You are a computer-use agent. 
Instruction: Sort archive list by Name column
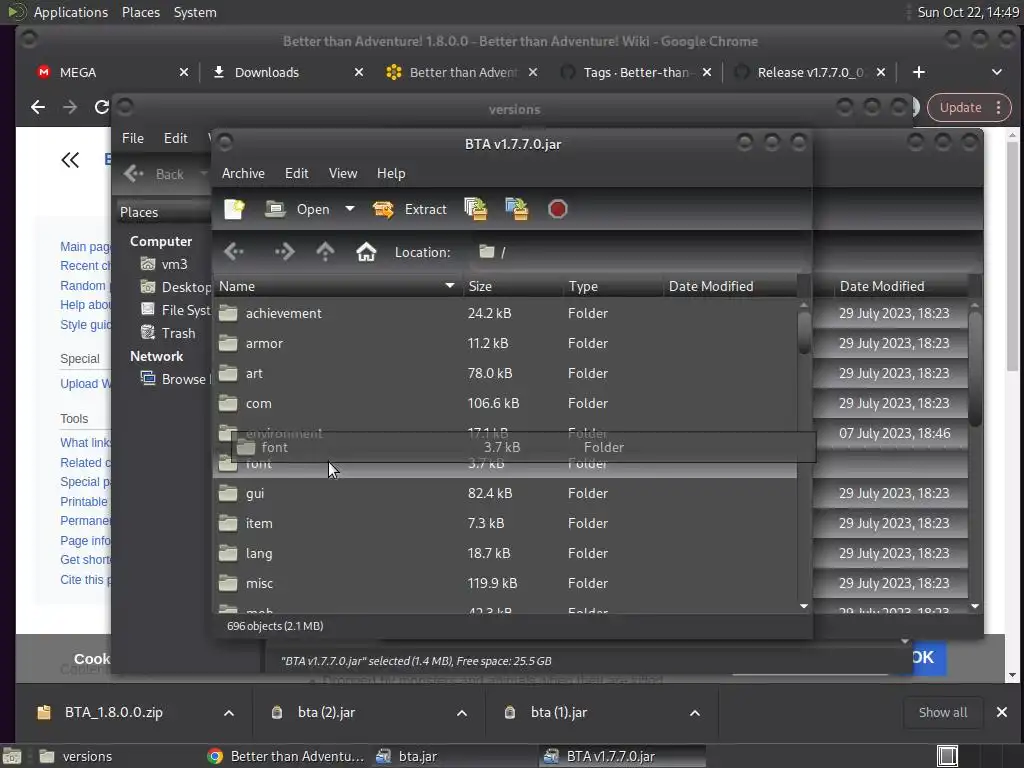[338, 286]
